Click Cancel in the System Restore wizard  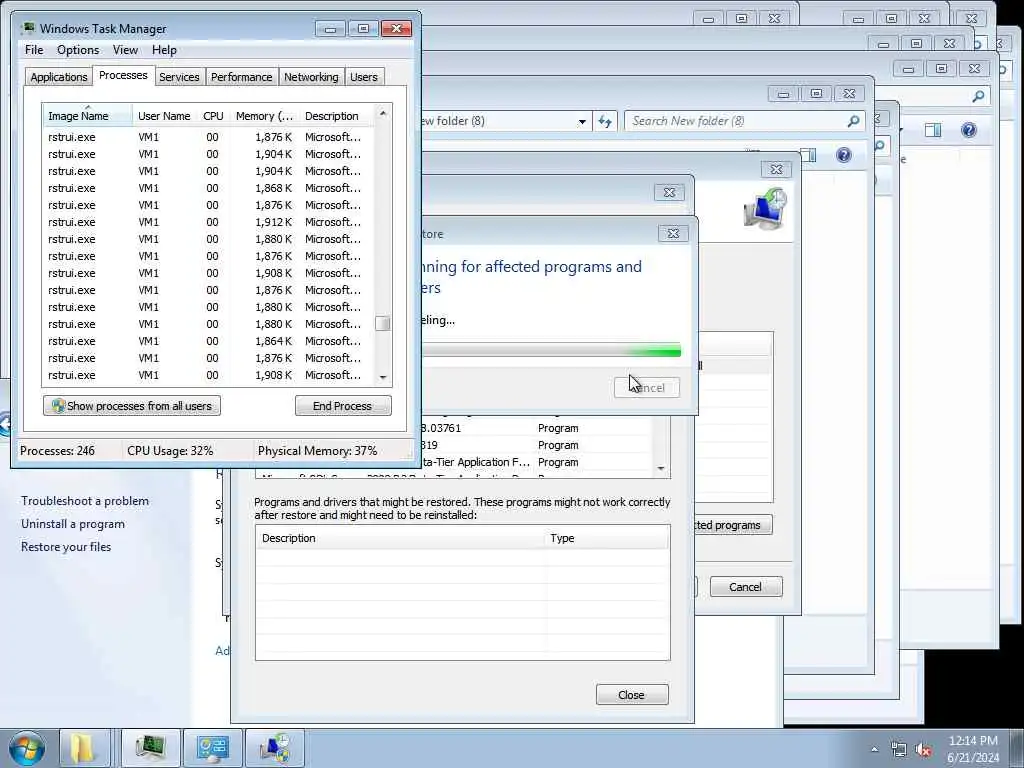pyautogui.click(x=745, y=586)
